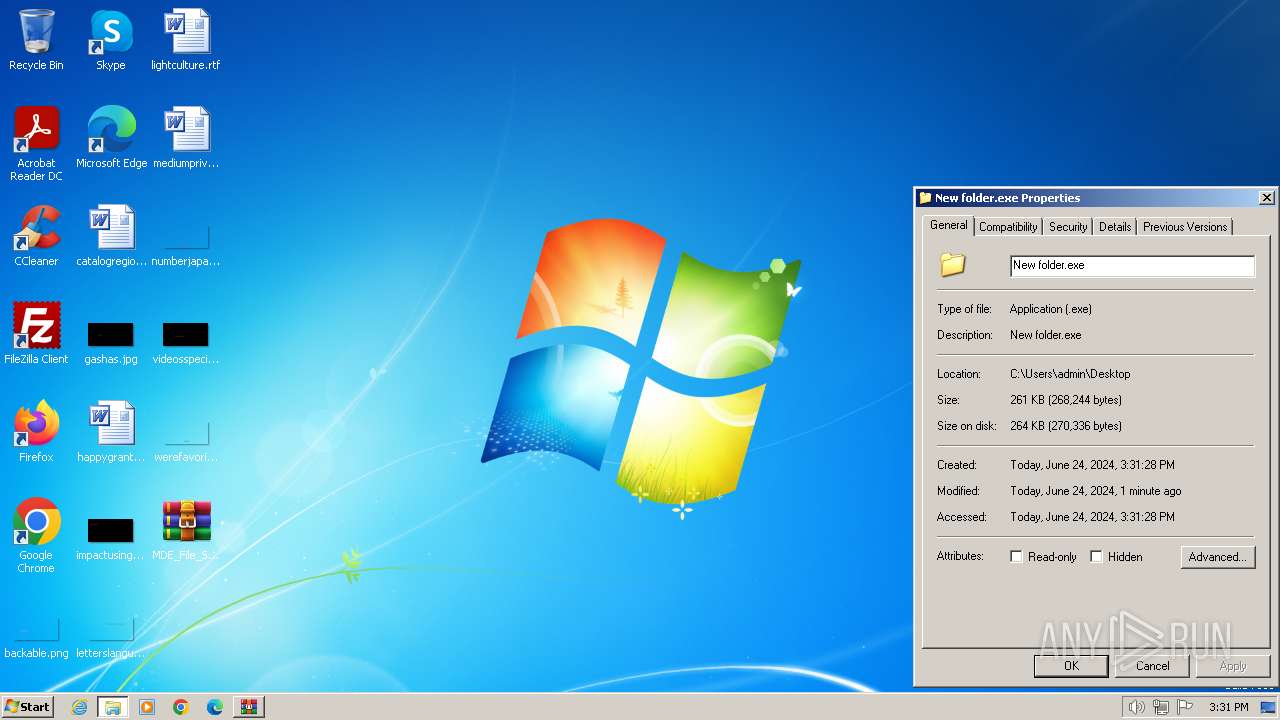The height and width of the screenshot is (720, 1280).
Task: Open the Action Center flag icon
Action: pyautogui.click(x=1185, y=707)
